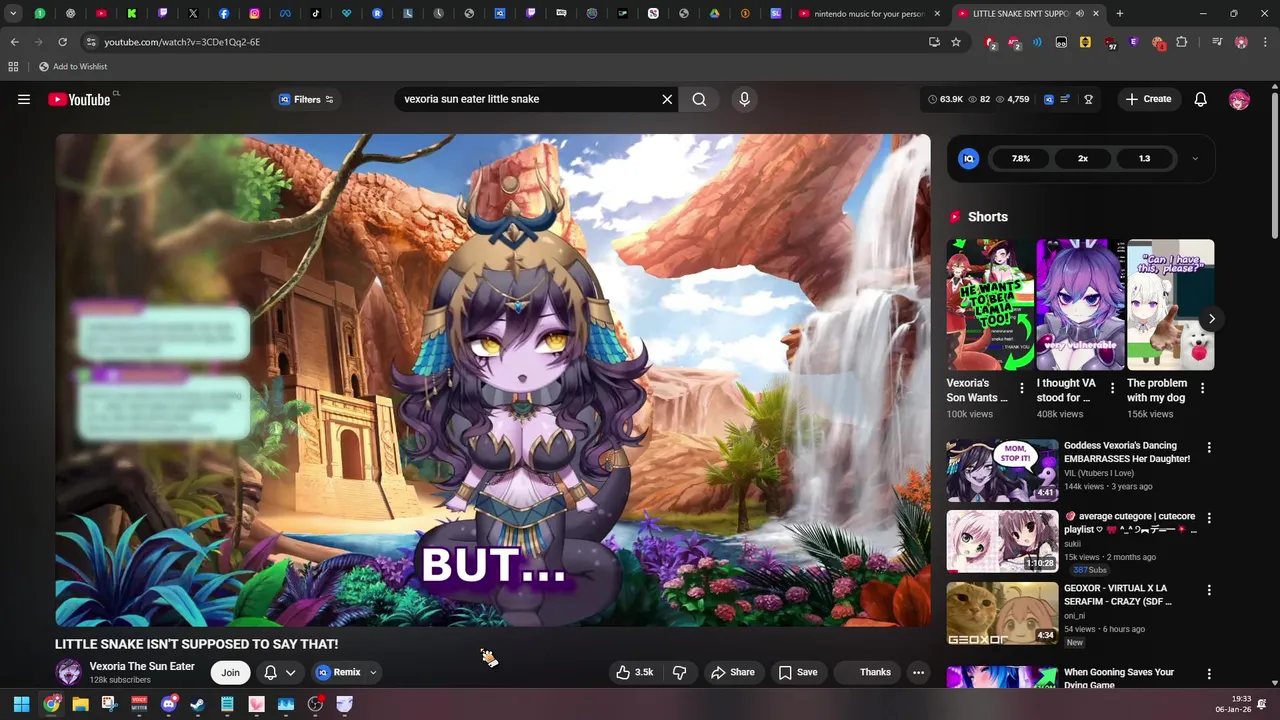Screen dimensions: 1280x720
Task: Open the Extensions puzzle icon
Action: 1182,42
